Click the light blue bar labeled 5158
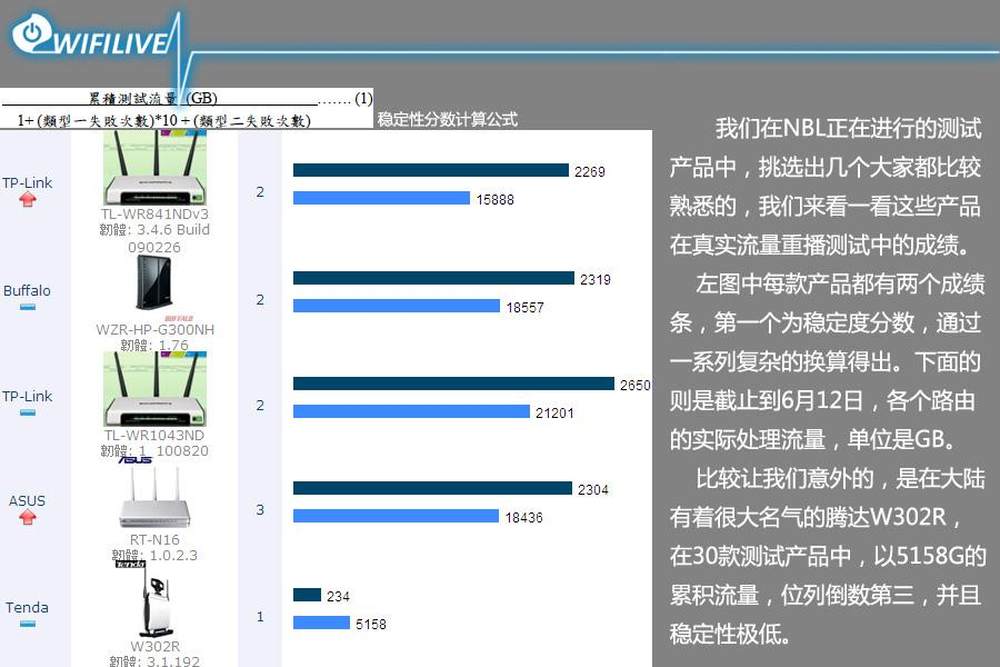Image resolution: width=1000 pixels, height=667 pixels. tap(321, 622)
